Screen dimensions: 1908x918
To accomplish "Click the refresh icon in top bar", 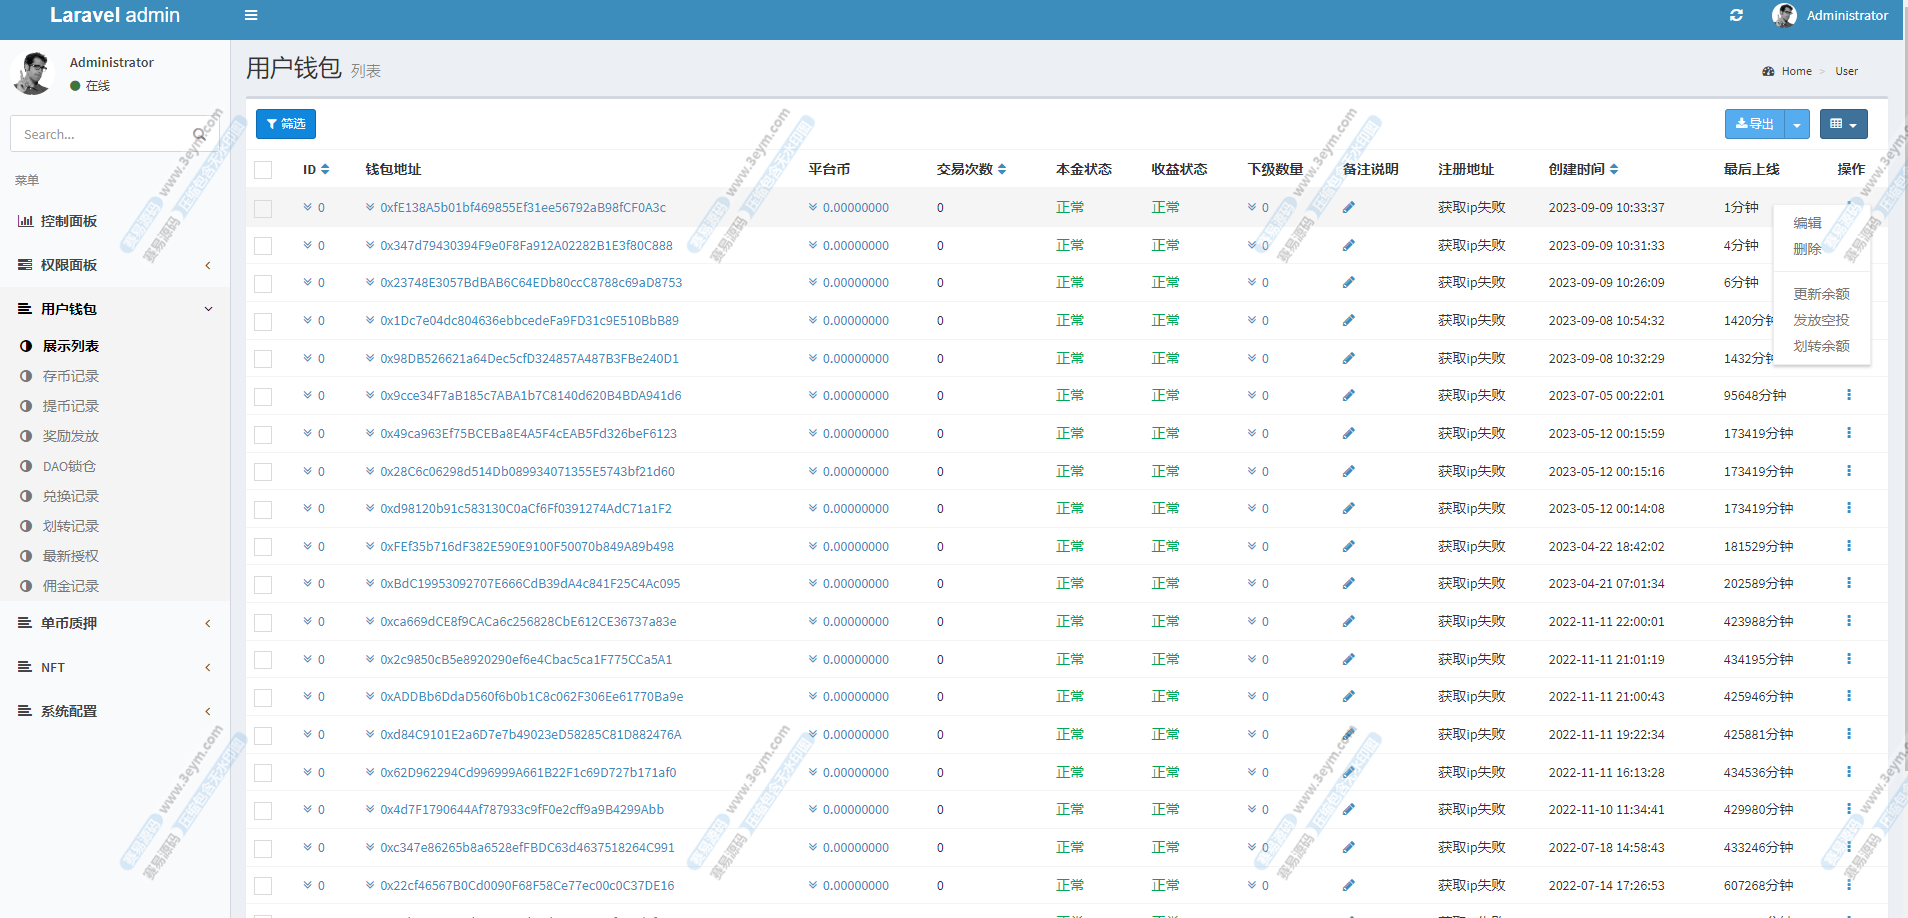I will (x=1736, y=15).
